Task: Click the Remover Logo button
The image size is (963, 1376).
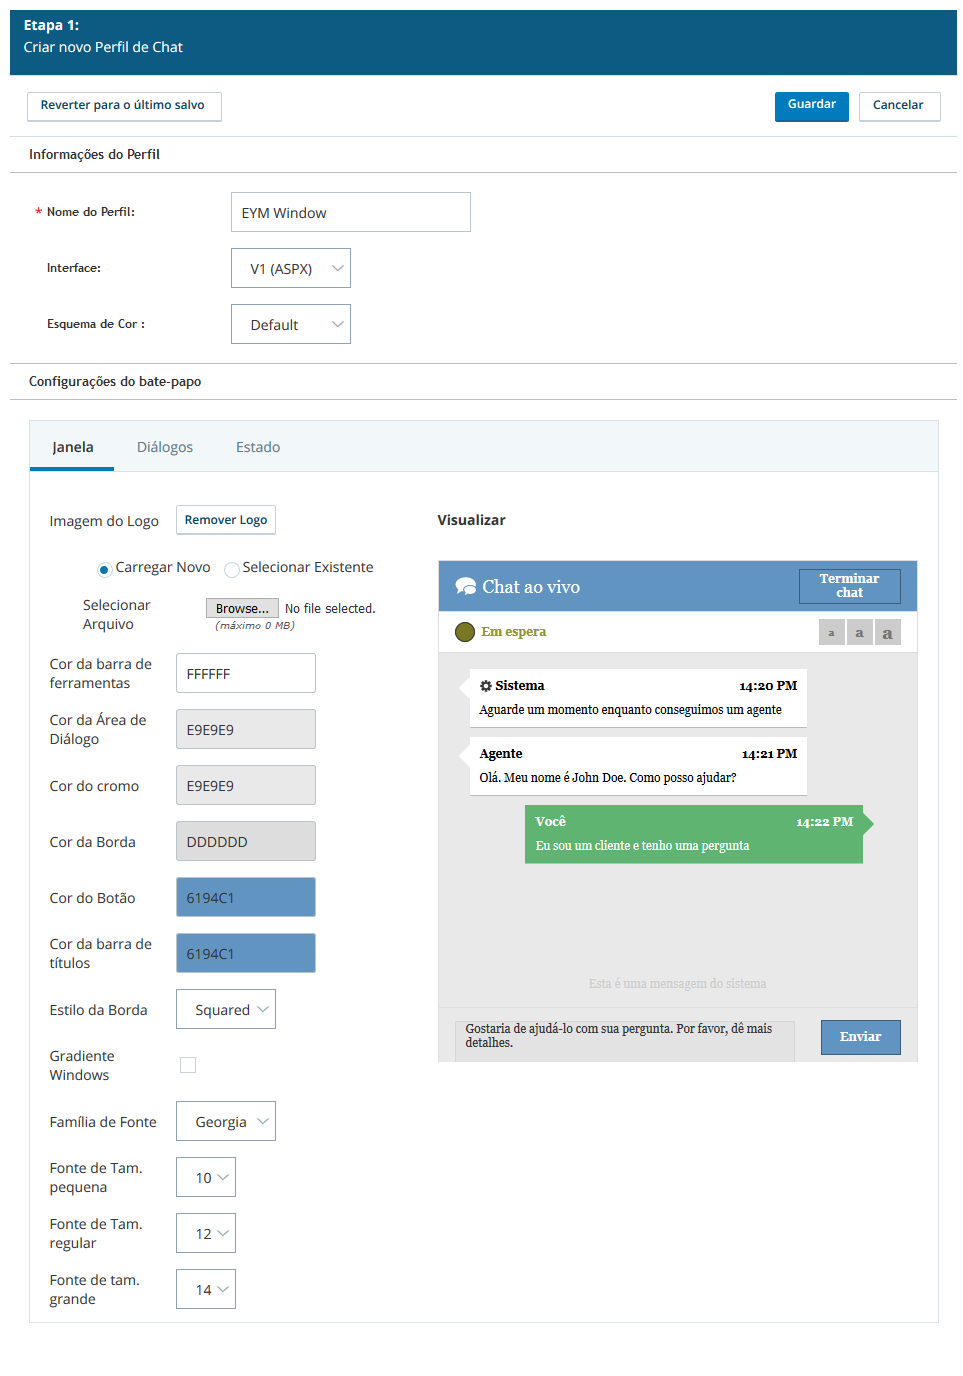Action: tap(226, 520)
